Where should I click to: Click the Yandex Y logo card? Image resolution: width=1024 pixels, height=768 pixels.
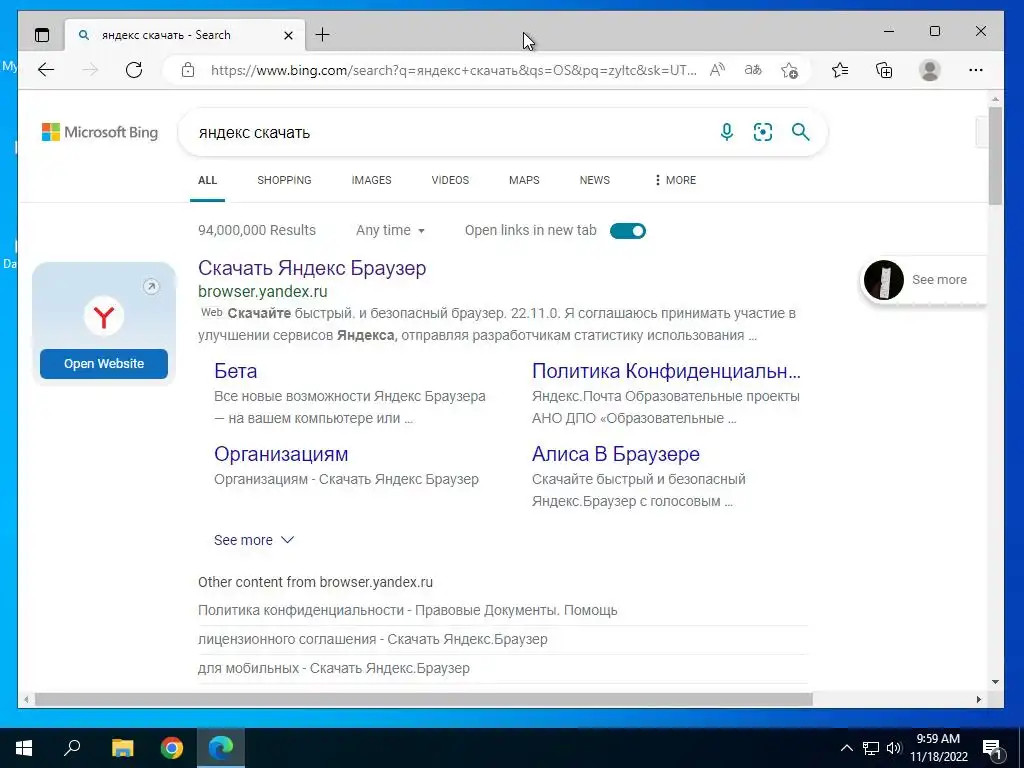104,317
